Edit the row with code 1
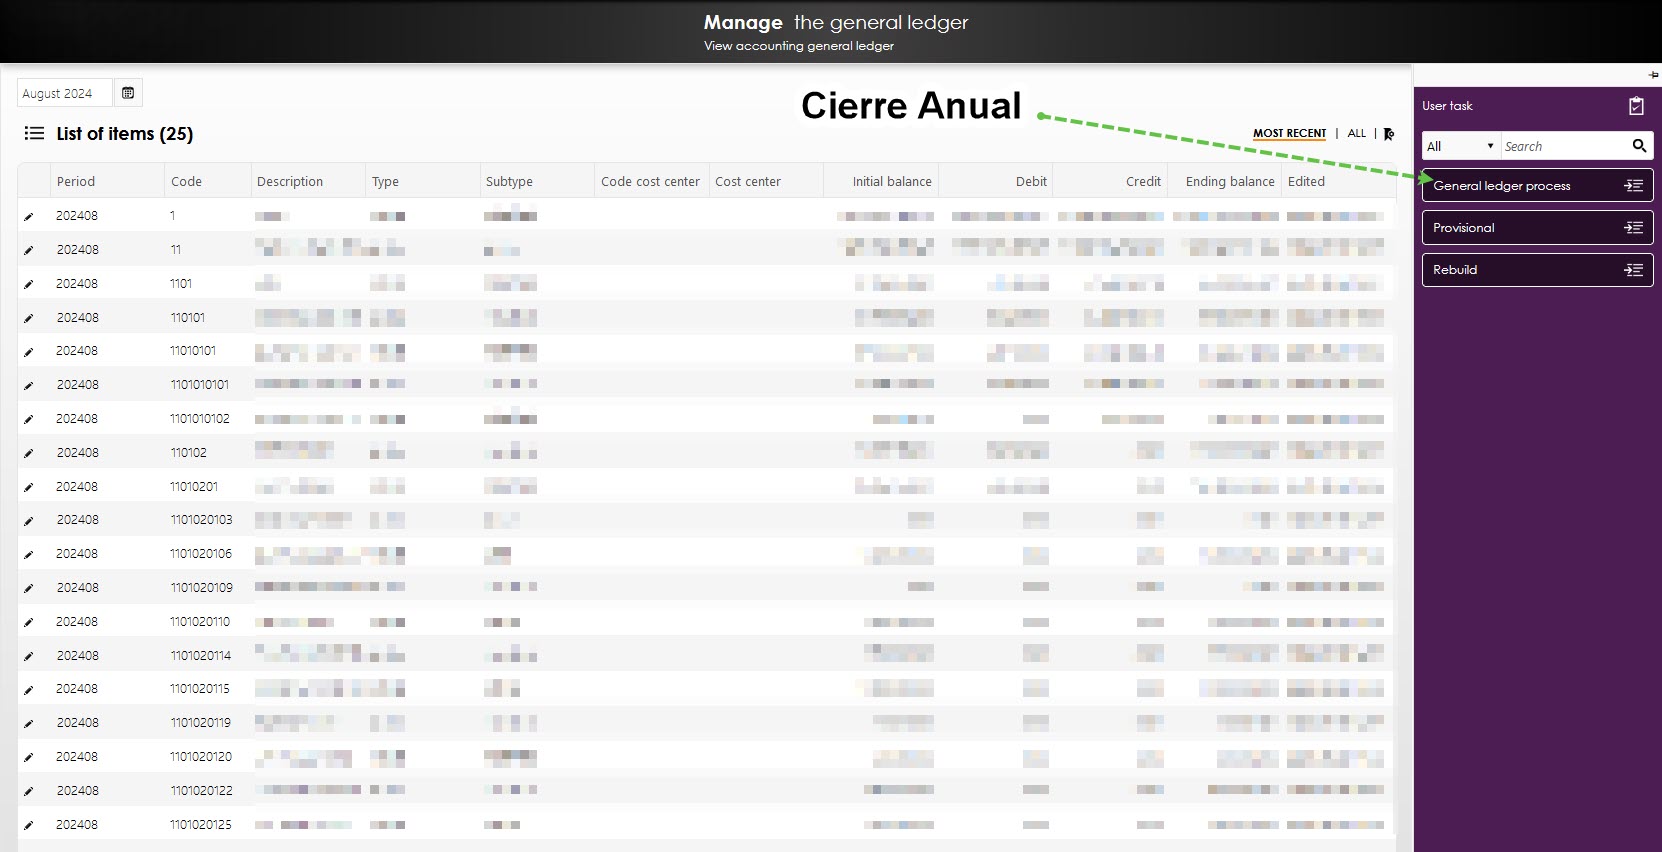1662x852 pixels. tap(29, 216)
